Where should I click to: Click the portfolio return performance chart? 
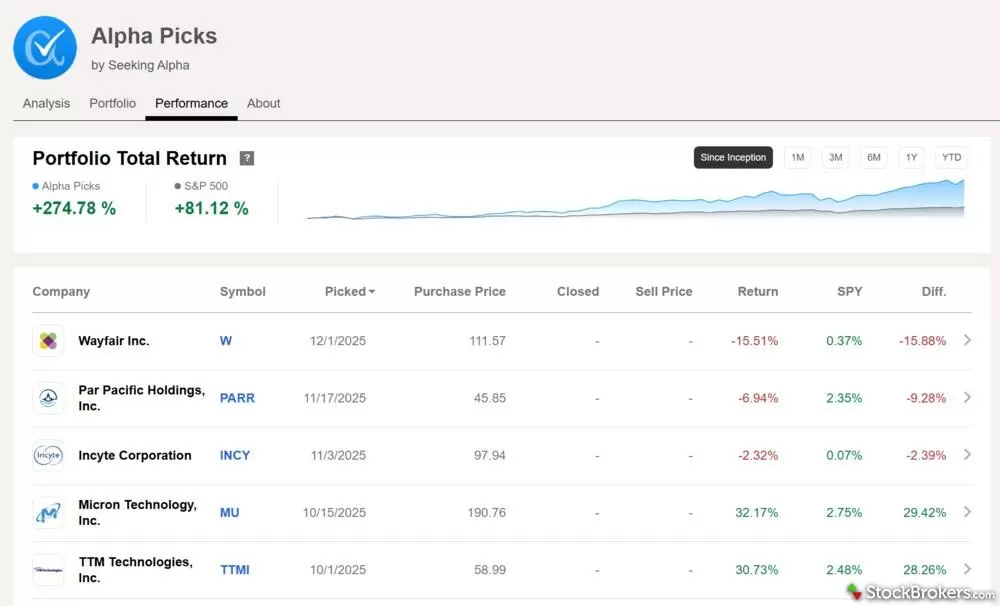click(635, 202)
